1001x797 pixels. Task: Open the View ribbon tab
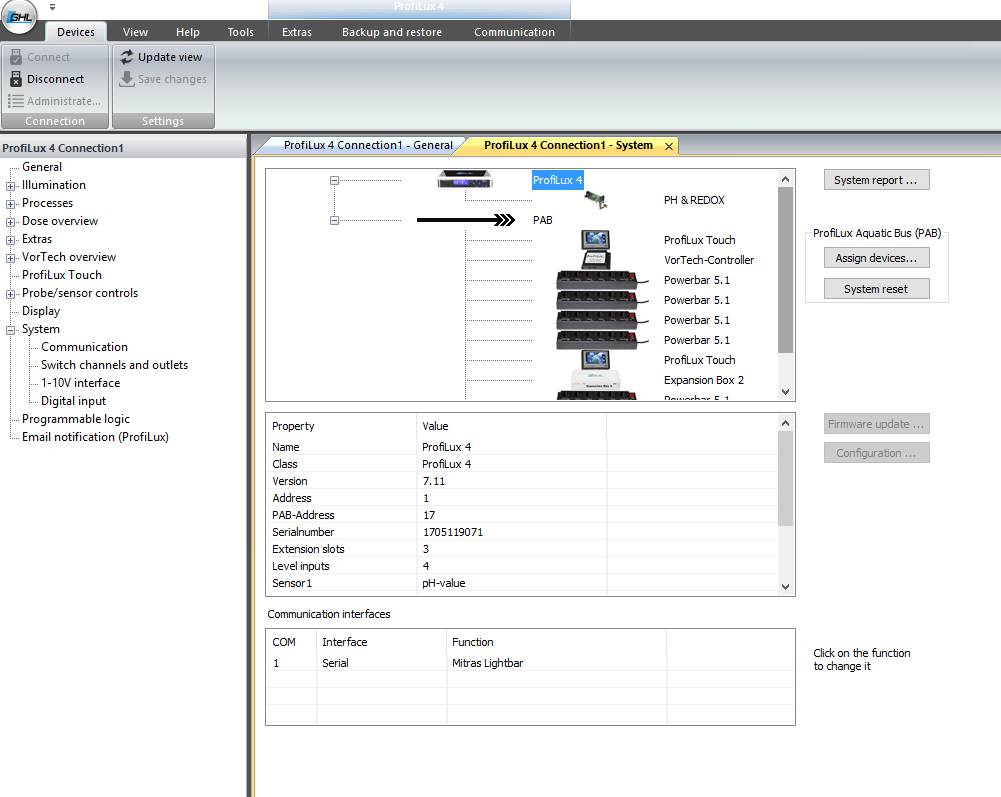(x=135, y=32)
